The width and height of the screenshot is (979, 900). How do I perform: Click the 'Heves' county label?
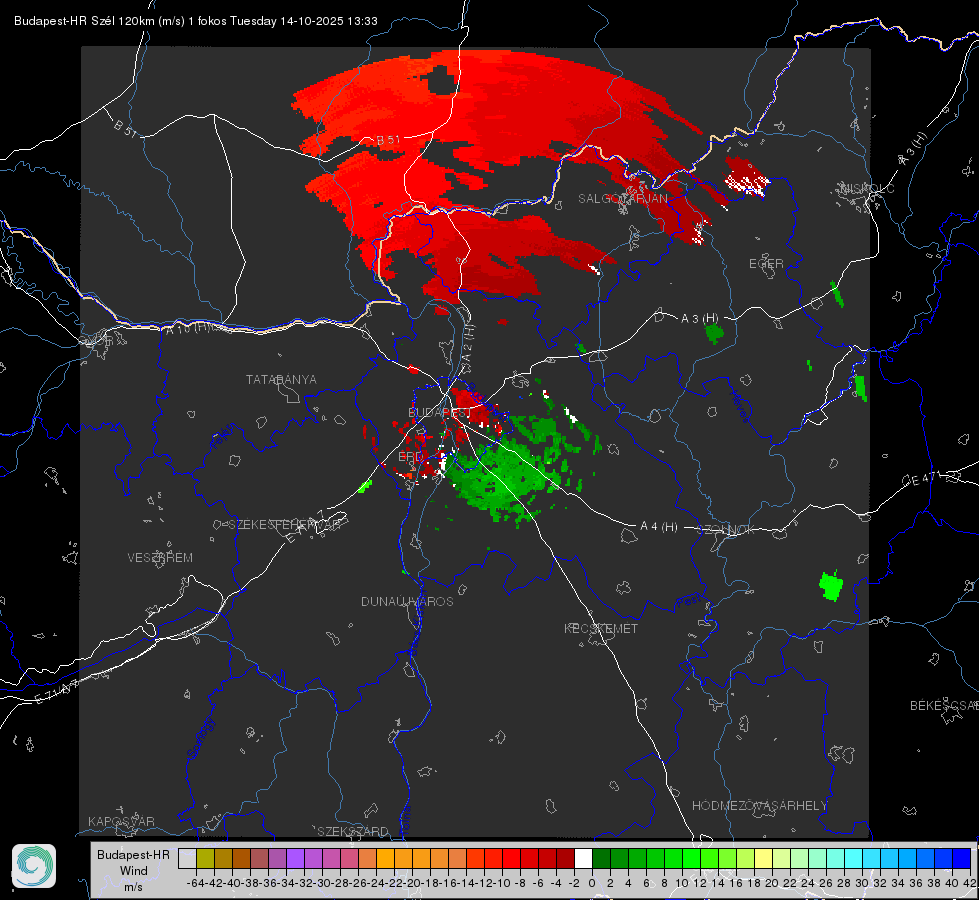pyautogui.click(x=740, y=407)
